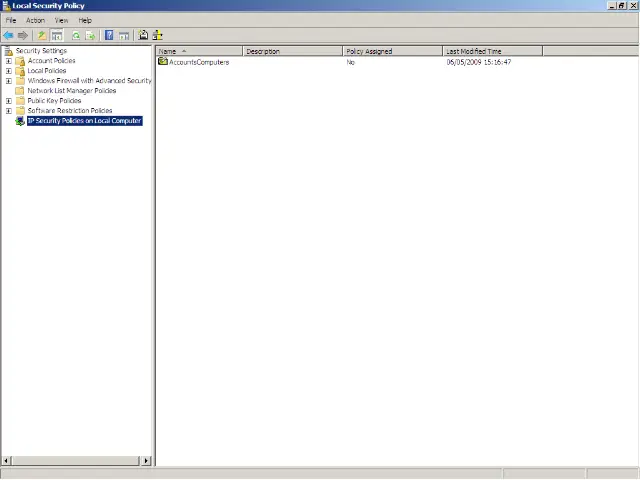Open the File menu
640x480 pixels.
click(x=11, y=20)
